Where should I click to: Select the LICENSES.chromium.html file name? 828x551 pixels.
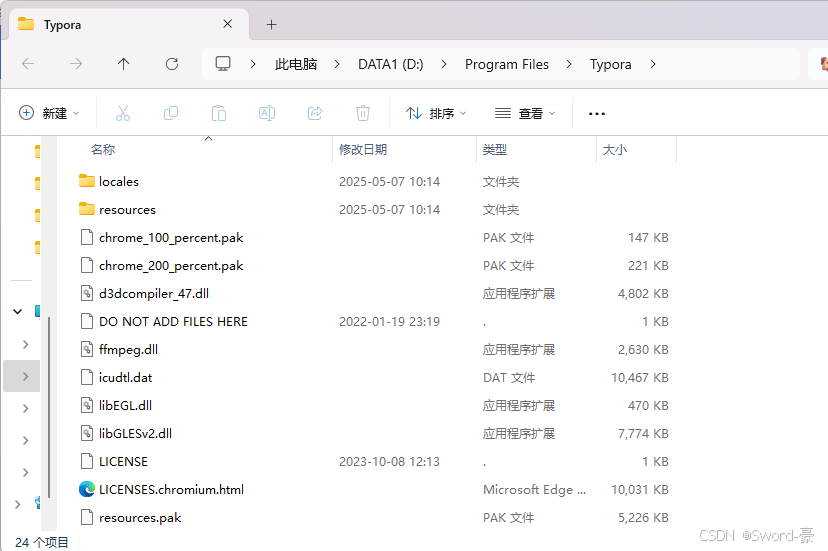pos(172,489)
